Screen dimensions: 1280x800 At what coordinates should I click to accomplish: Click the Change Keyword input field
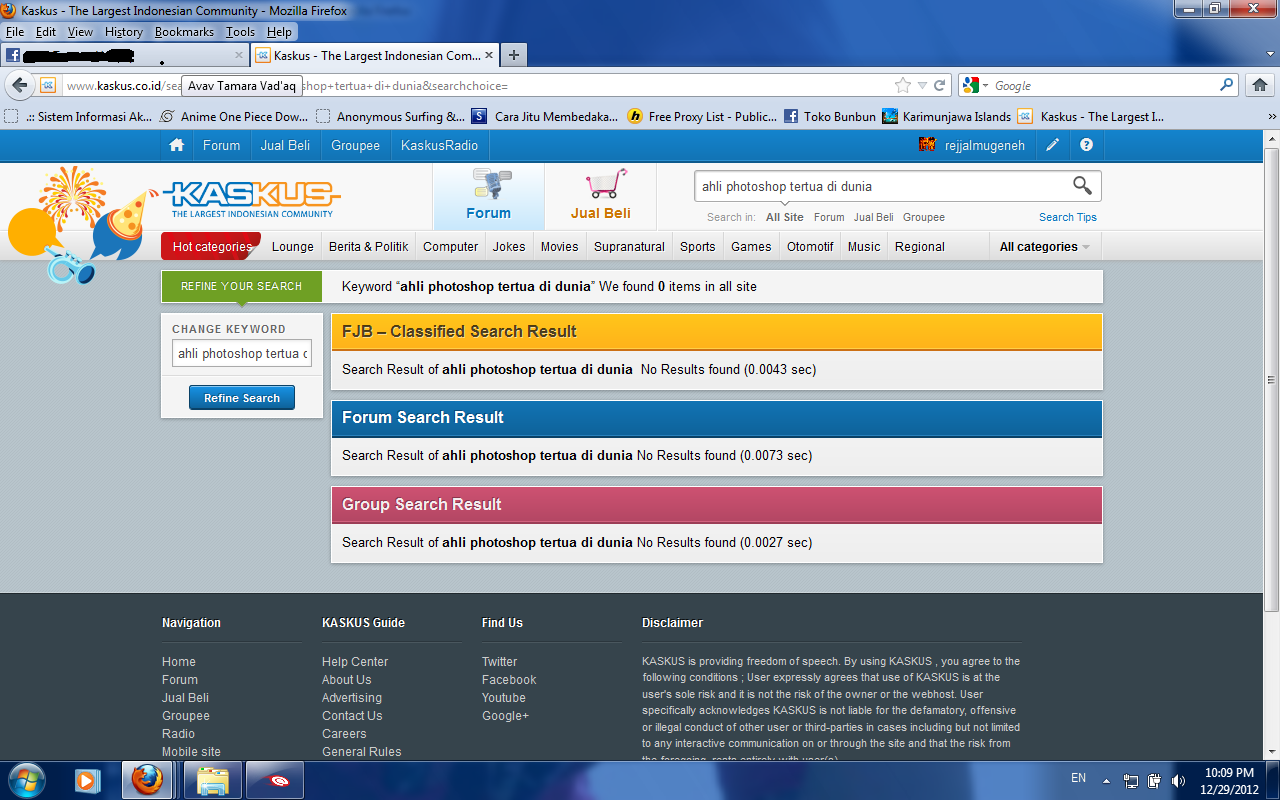point(241,354)
